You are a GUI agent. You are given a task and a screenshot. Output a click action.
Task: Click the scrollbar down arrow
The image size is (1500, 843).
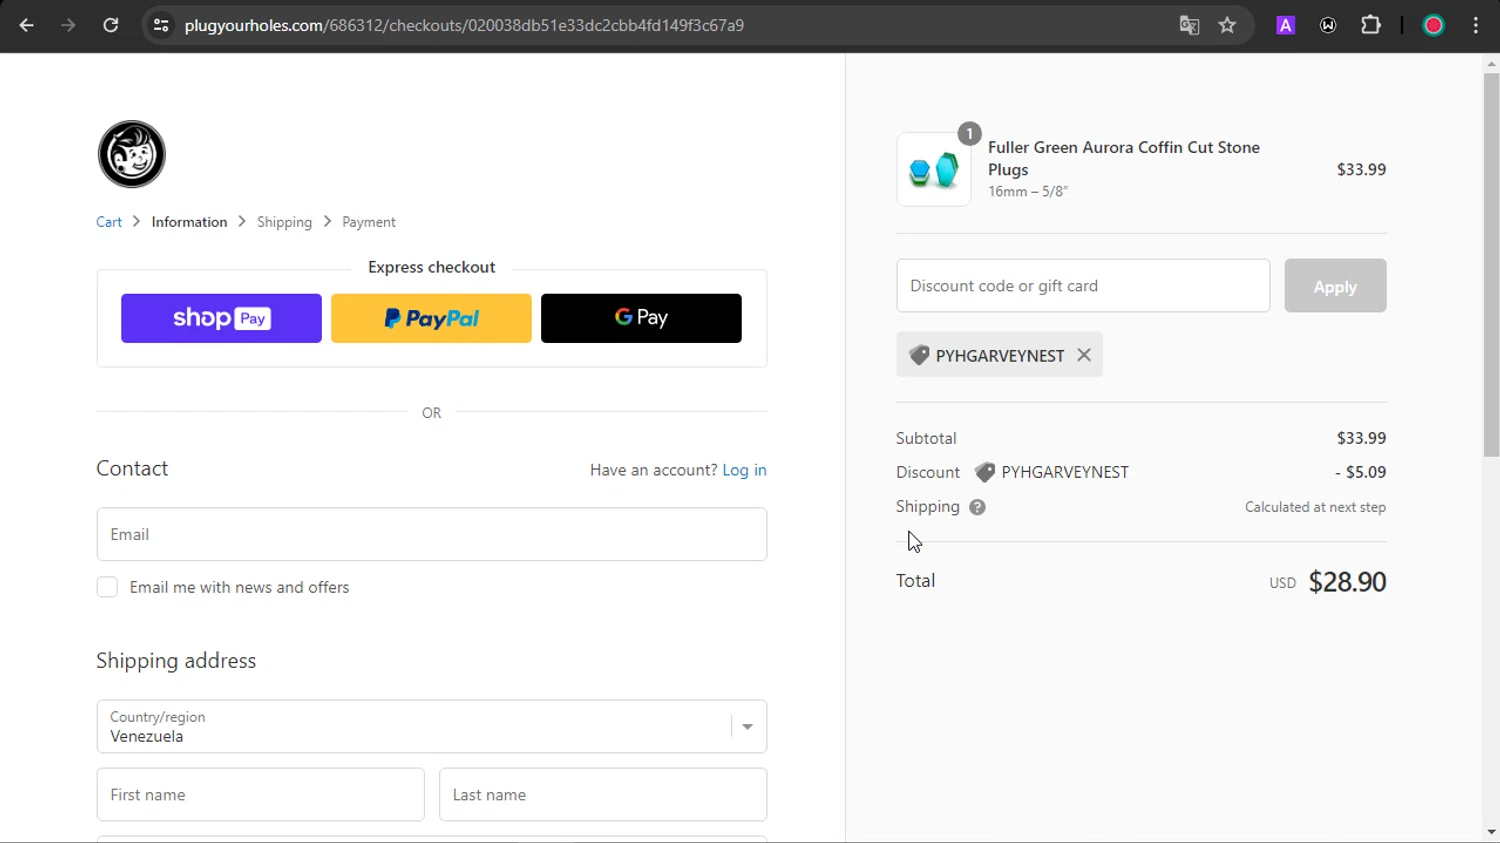(1491, 832)
